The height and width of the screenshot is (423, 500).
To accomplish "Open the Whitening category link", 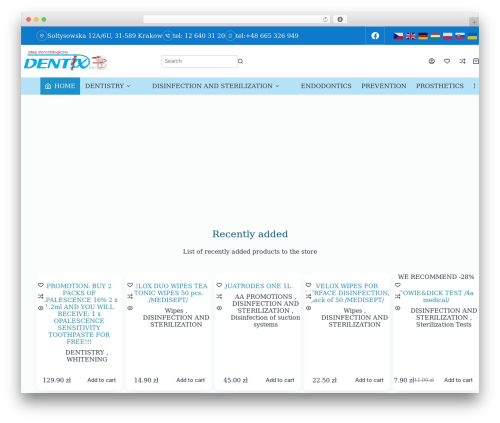I will pyautogui.click(x=87, y=359).
